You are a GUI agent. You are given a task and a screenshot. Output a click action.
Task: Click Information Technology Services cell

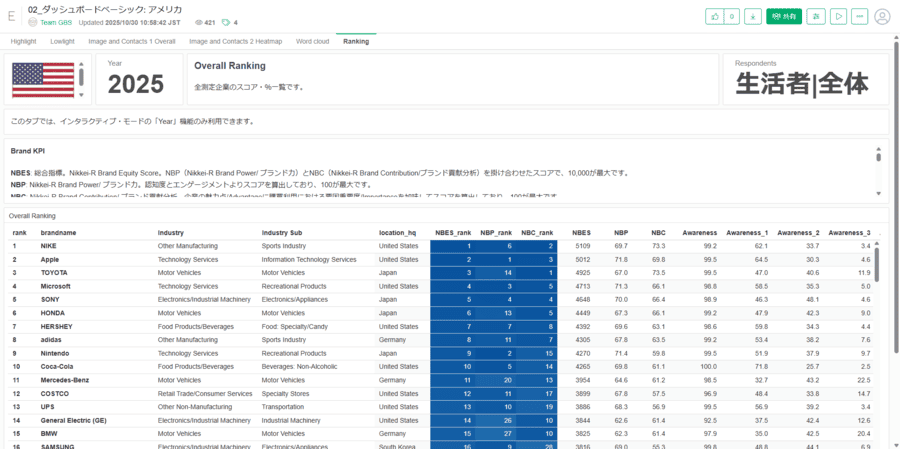point(309,260)
